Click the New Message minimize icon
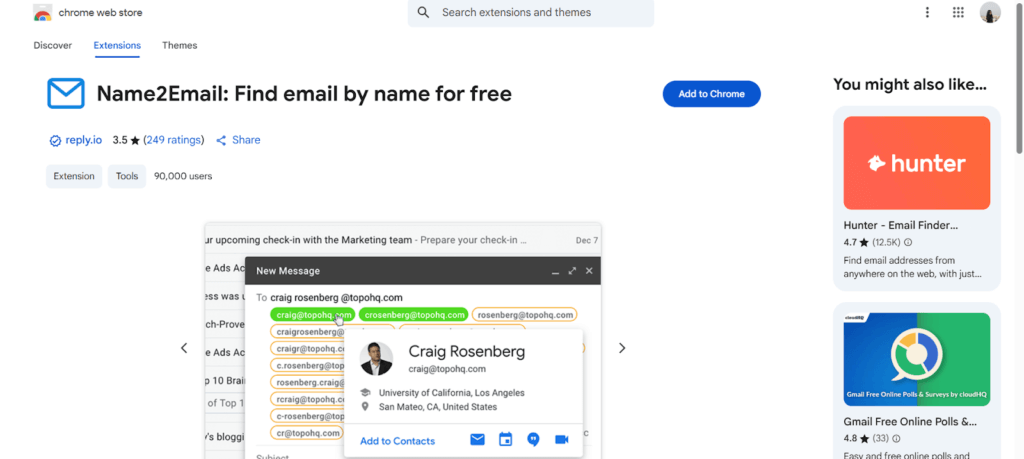Screen dimensions: 1024x459 pos(555,272)
